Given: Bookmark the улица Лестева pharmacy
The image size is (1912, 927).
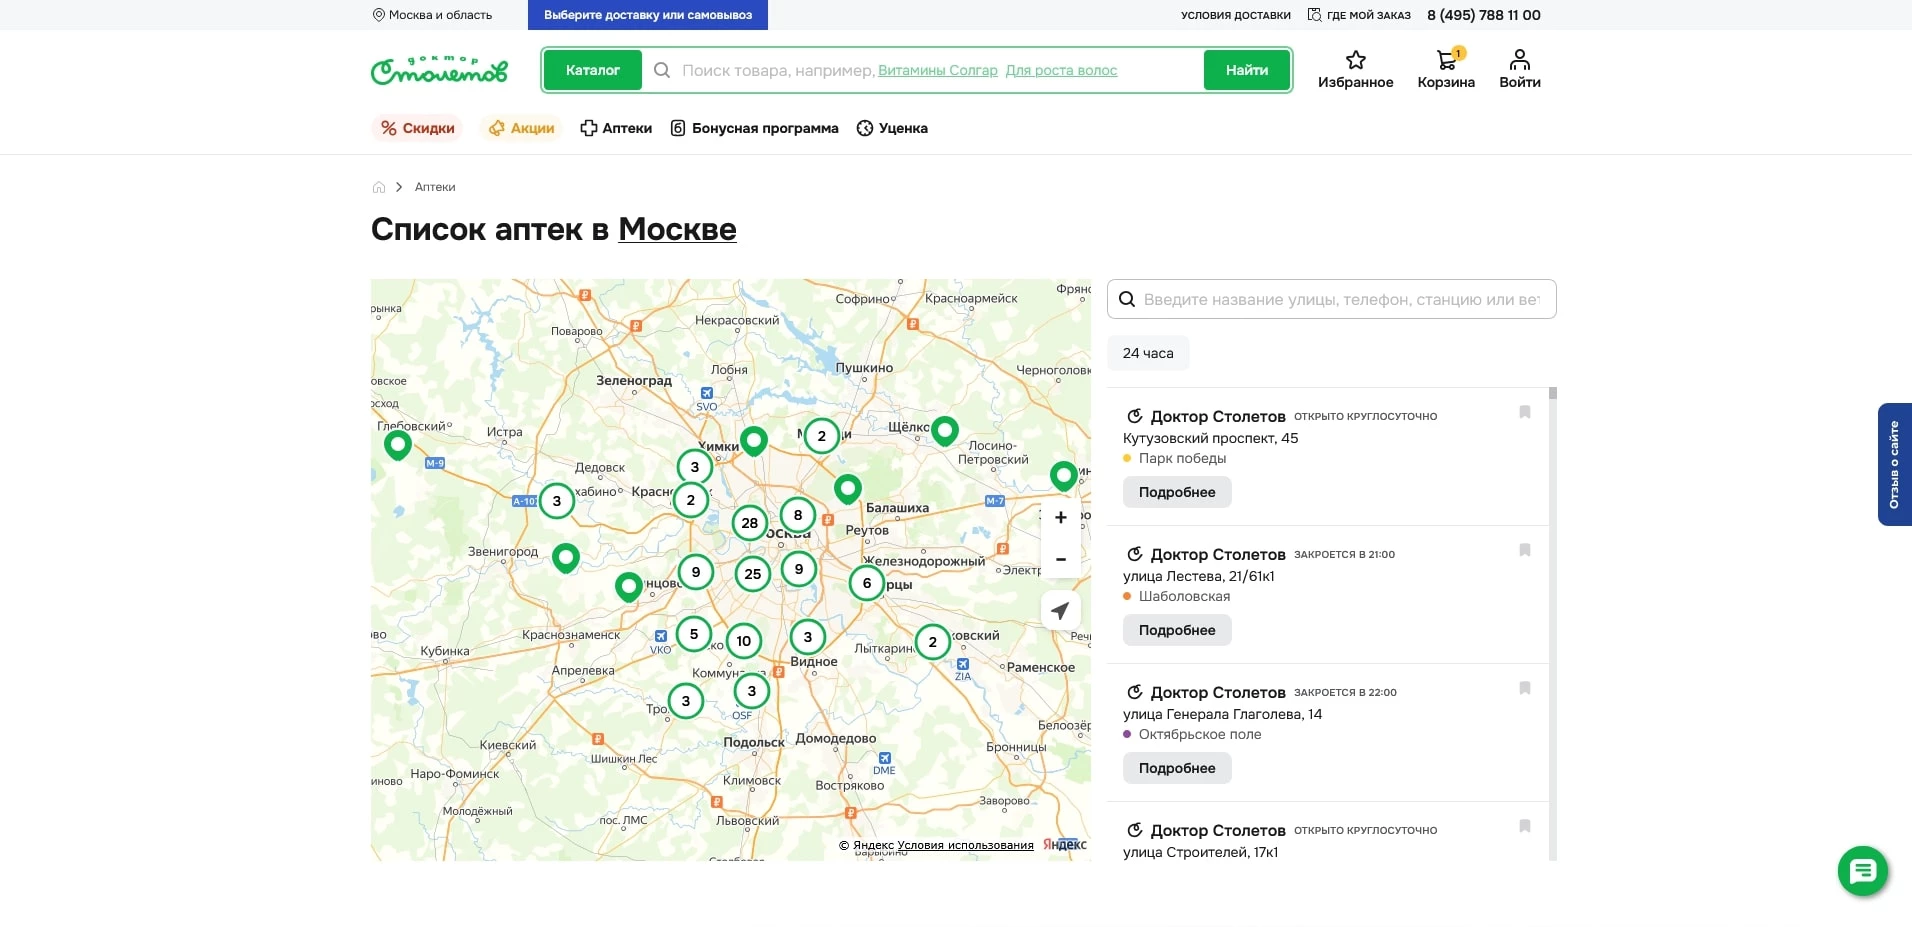Looking at the screenshot, I should (x=1524, y=550).
